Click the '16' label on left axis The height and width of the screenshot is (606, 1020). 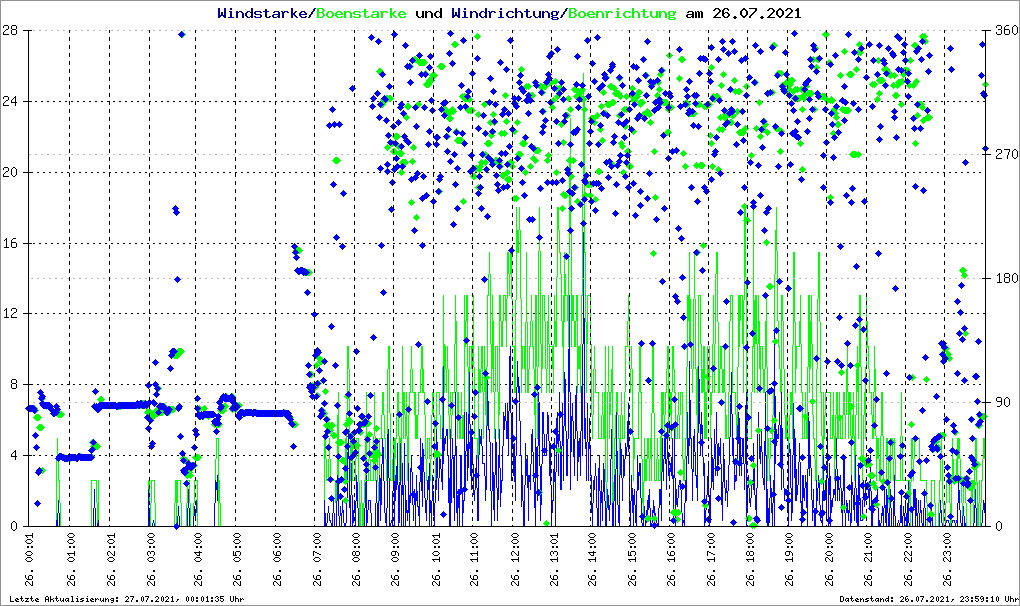pos(12,243)
